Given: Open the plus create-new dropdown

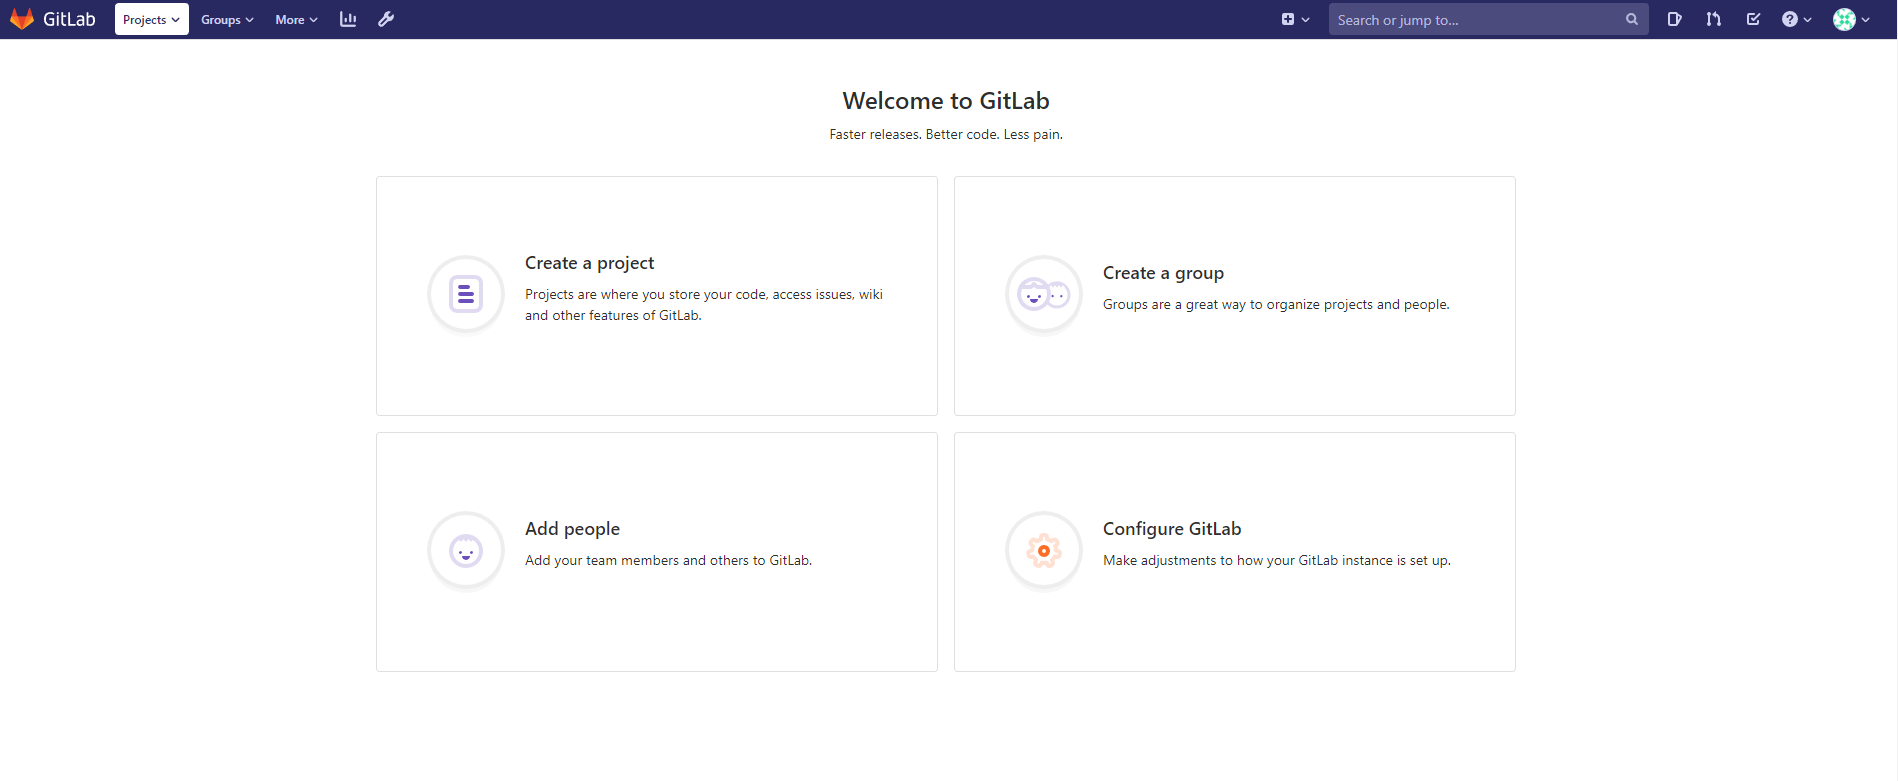Looking at the screenshot, I should (1295, 19).
